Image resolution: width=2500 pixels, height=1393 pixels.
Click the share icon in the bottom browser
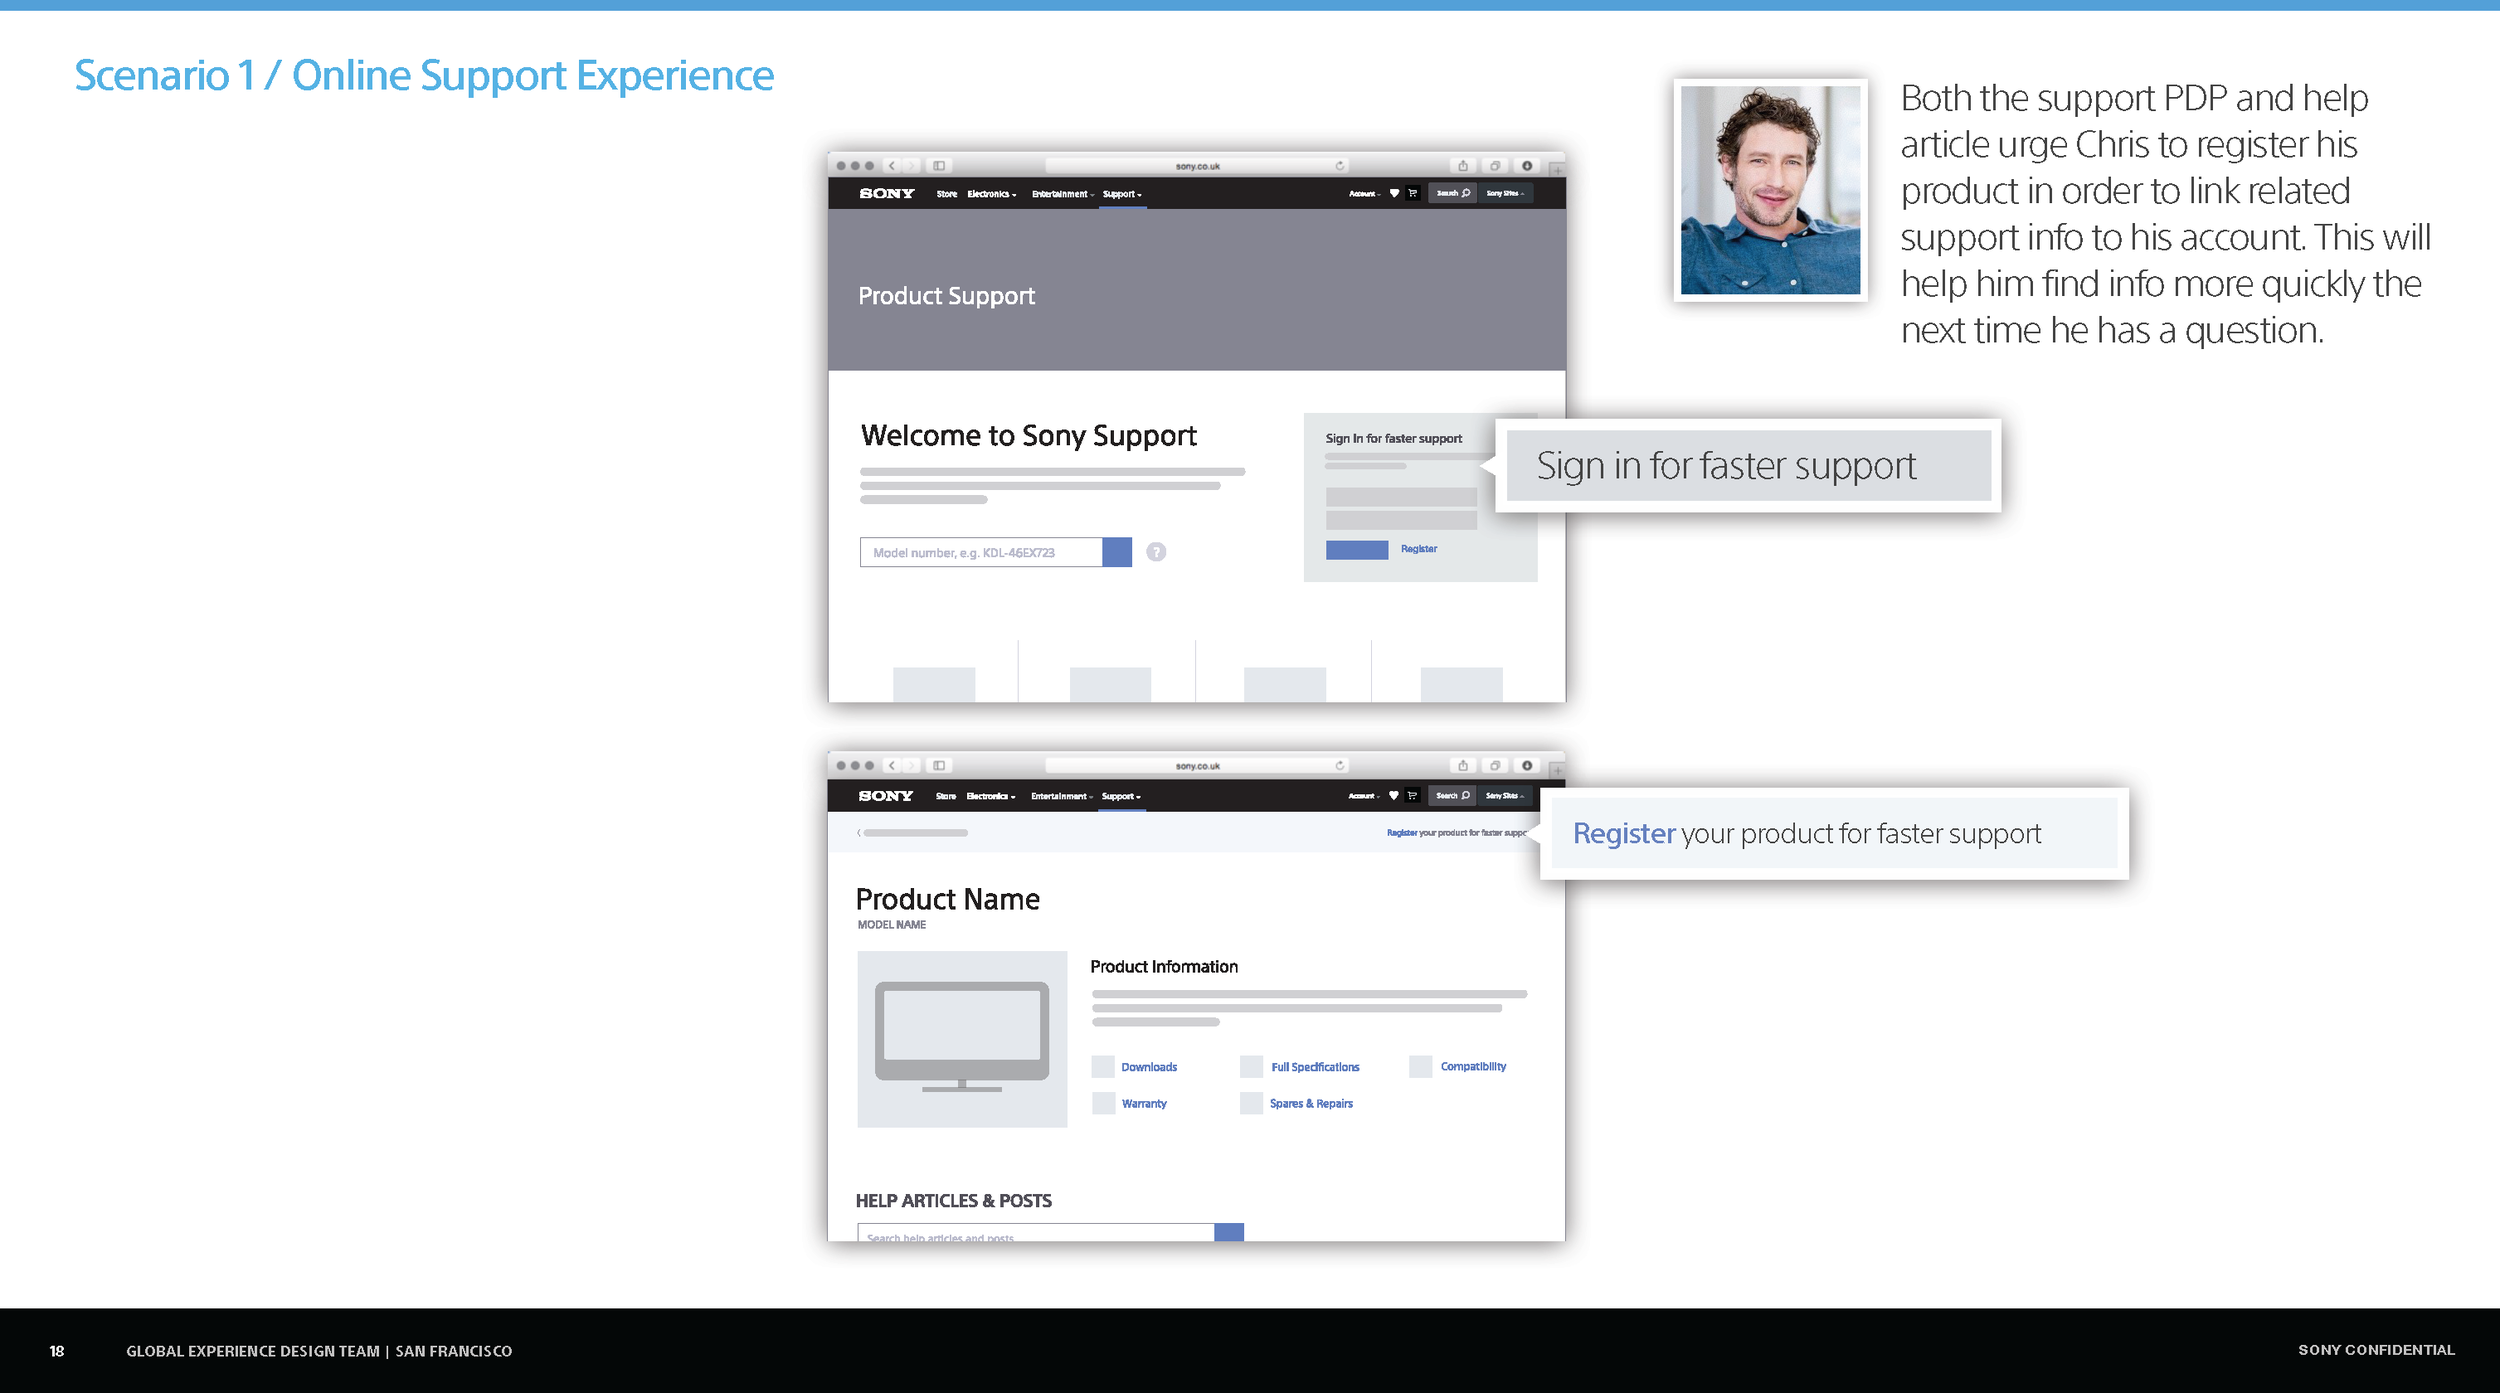(1463, 766)
